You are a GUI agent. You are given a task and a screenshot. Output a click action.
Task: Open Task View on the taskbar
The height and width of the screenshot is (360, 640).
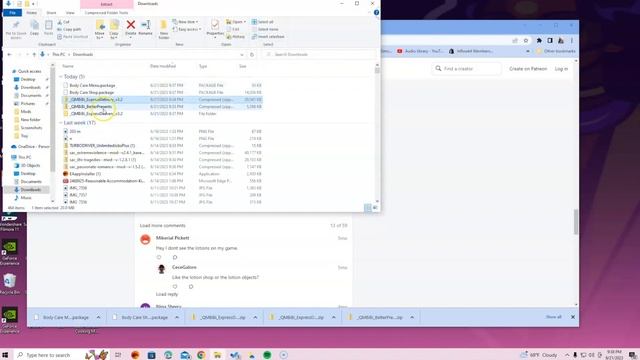click(118, 355)
